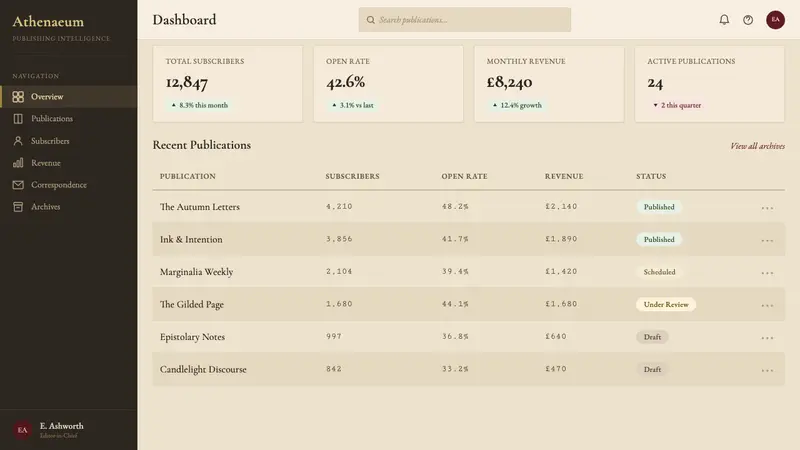Select Draft badge for Candlelight Discourse

[652, 369]
